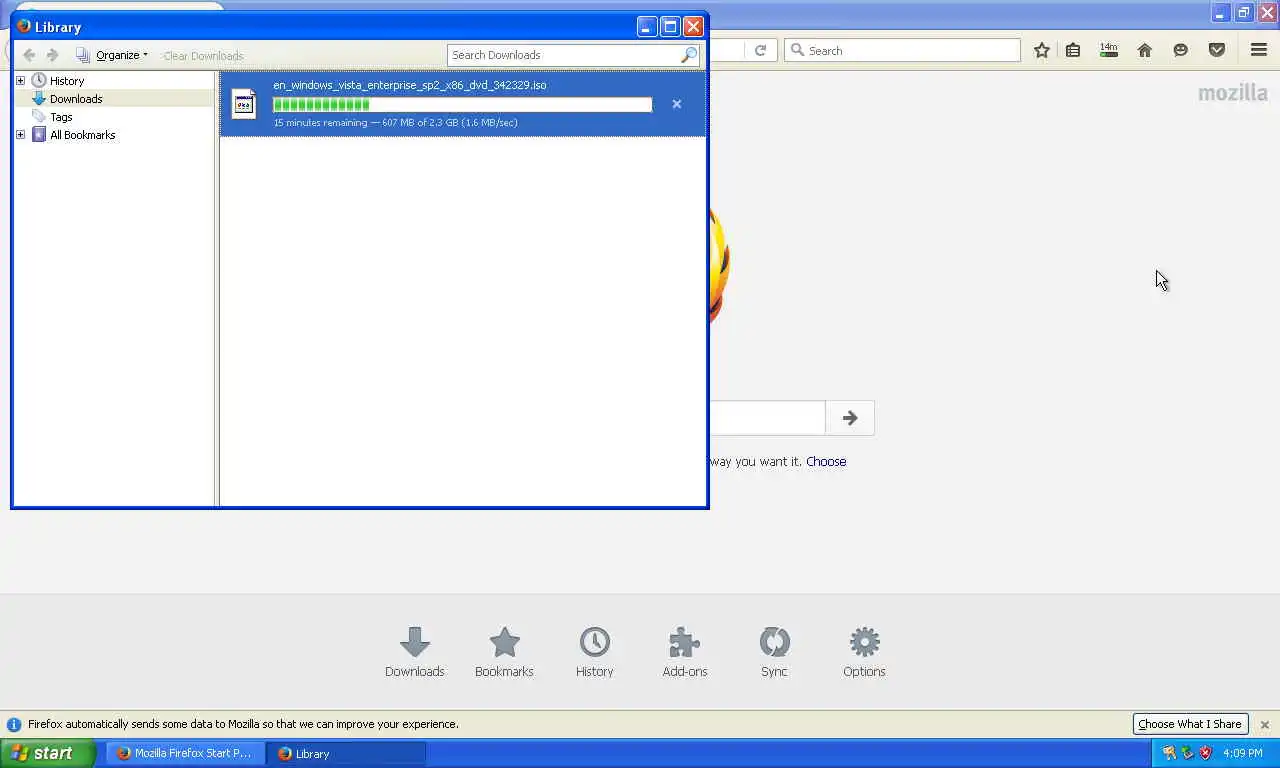Open the Windows Start menu

pos(47,753)
